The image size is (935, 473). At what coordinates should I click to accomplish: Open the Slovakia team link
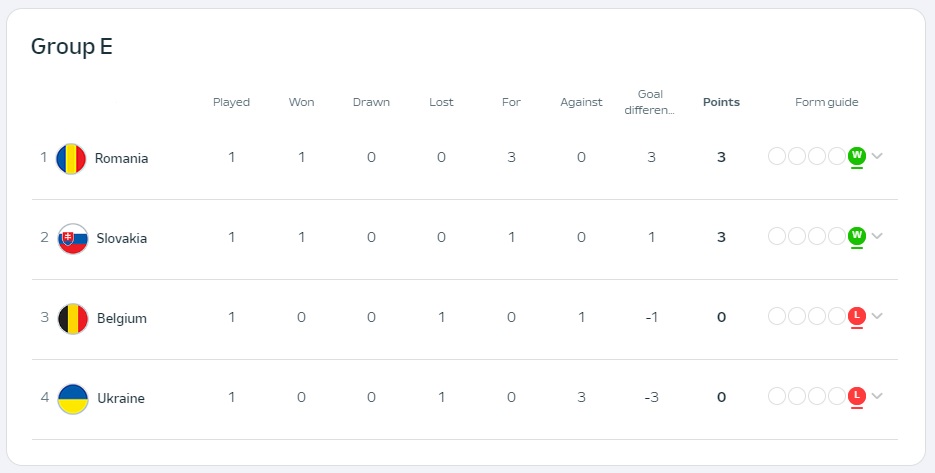[x=122, y=239]
